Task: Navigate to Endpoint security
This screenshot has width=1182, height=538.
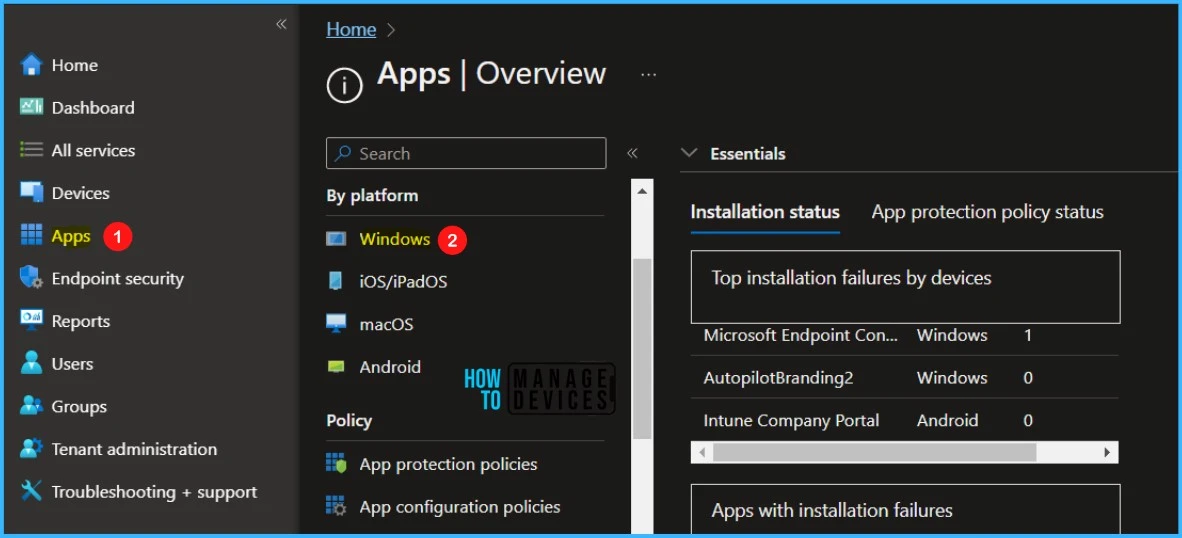Action: click(x=118, y=279)
